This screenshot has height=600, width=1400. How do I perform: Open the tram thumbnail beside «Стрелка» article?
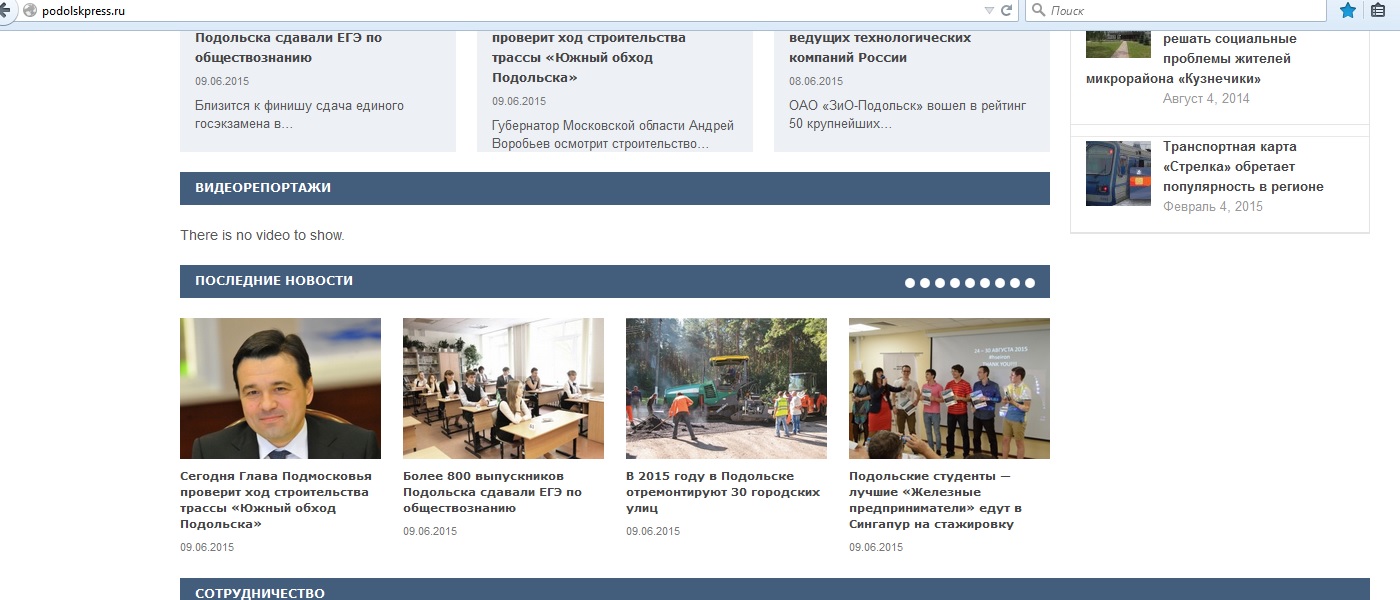click(1118, 173)
